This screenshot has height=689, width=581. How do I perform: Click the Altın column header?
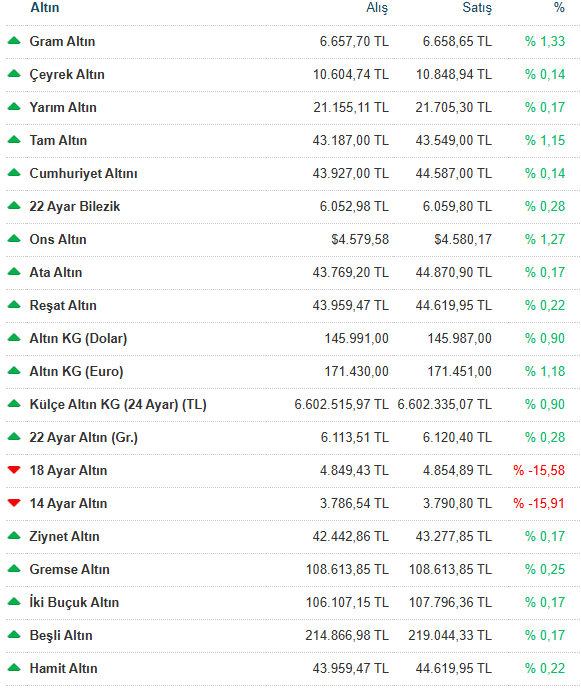(x=44, y=7)
